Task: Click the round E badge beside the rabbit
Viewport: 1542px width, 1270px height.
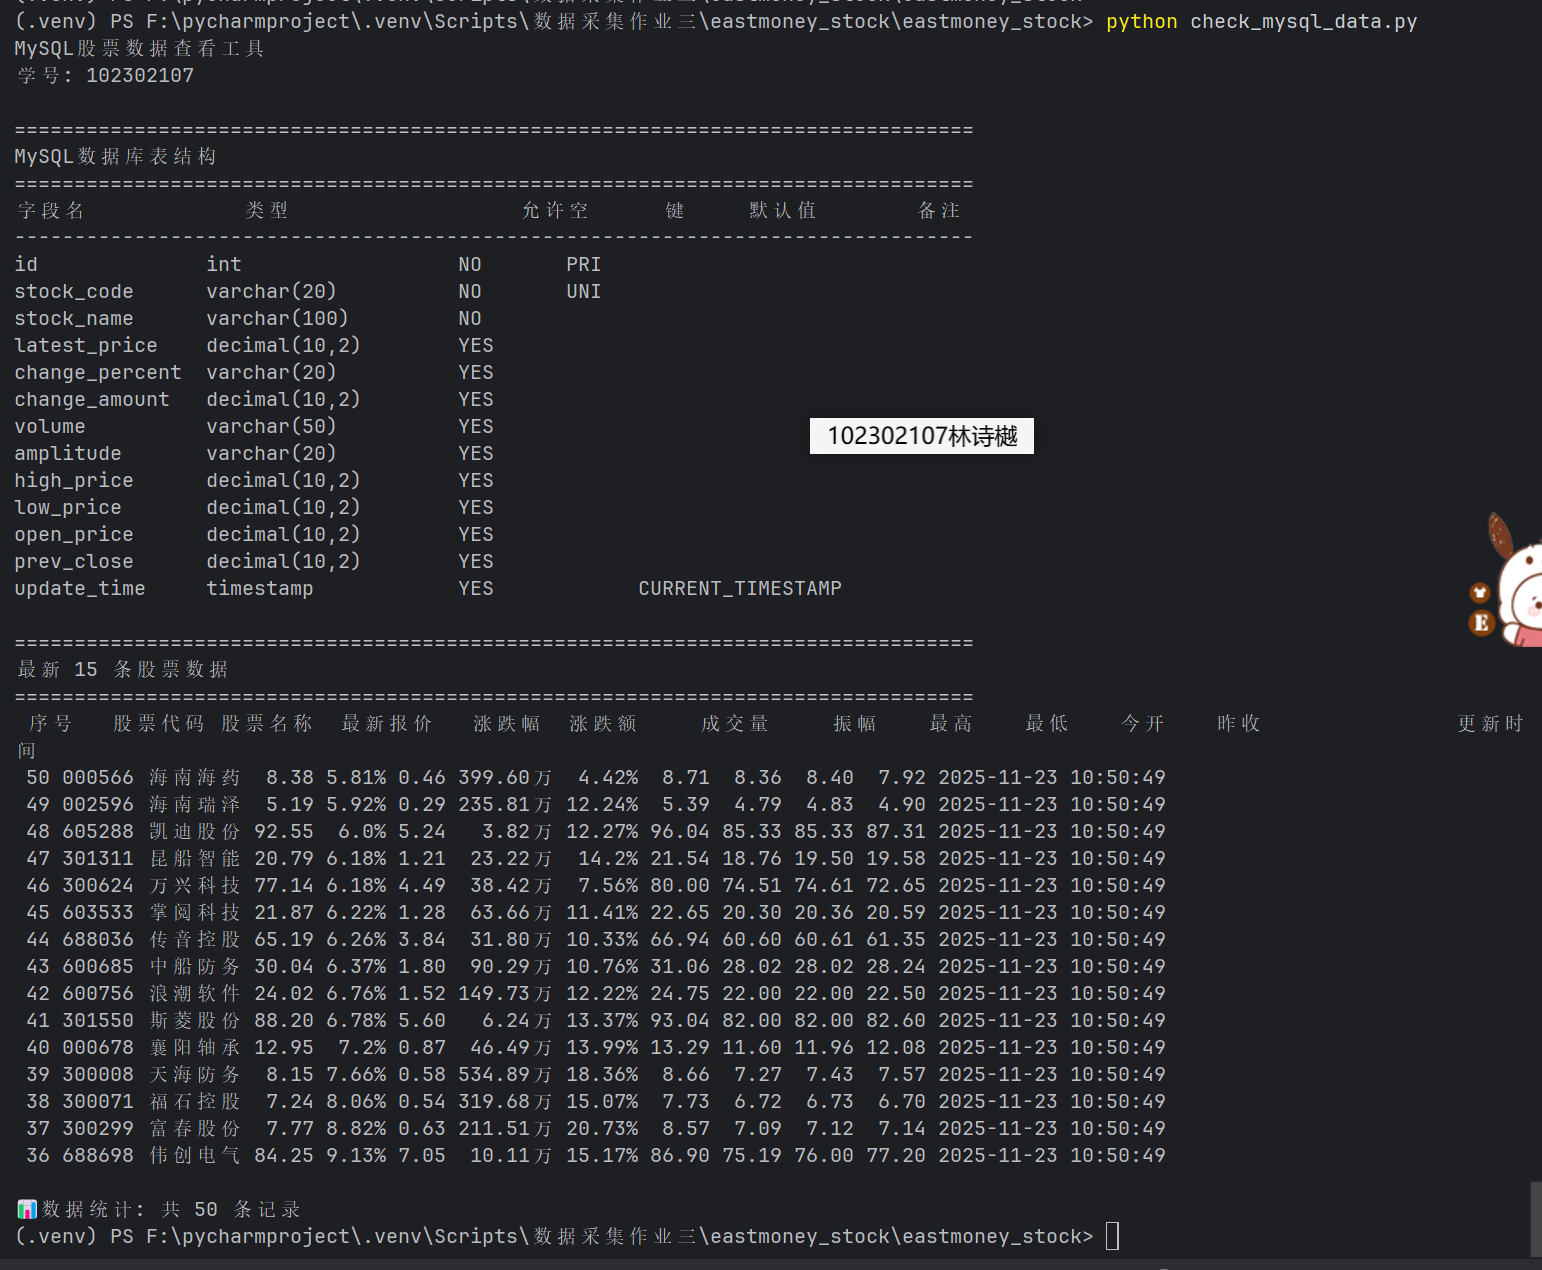Action: [1481, 623]
